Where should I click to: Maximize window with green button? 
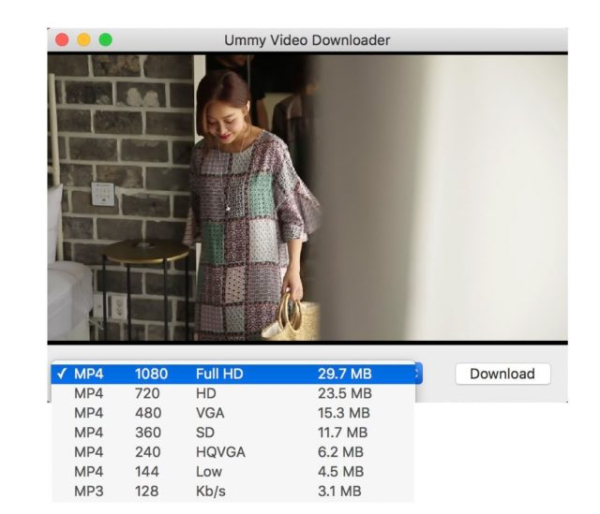point(106,40)
